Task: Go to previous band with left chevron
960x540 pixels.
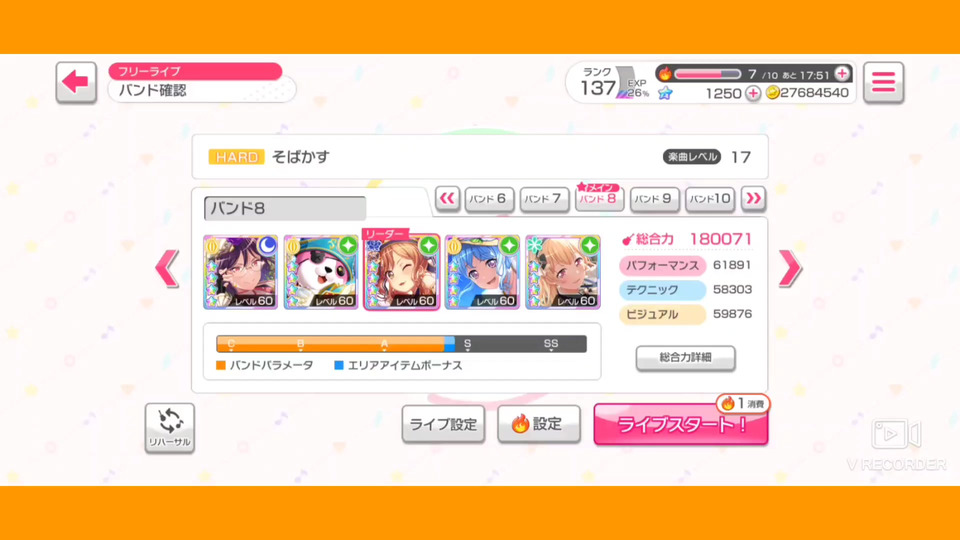Action: pos(167,268)
